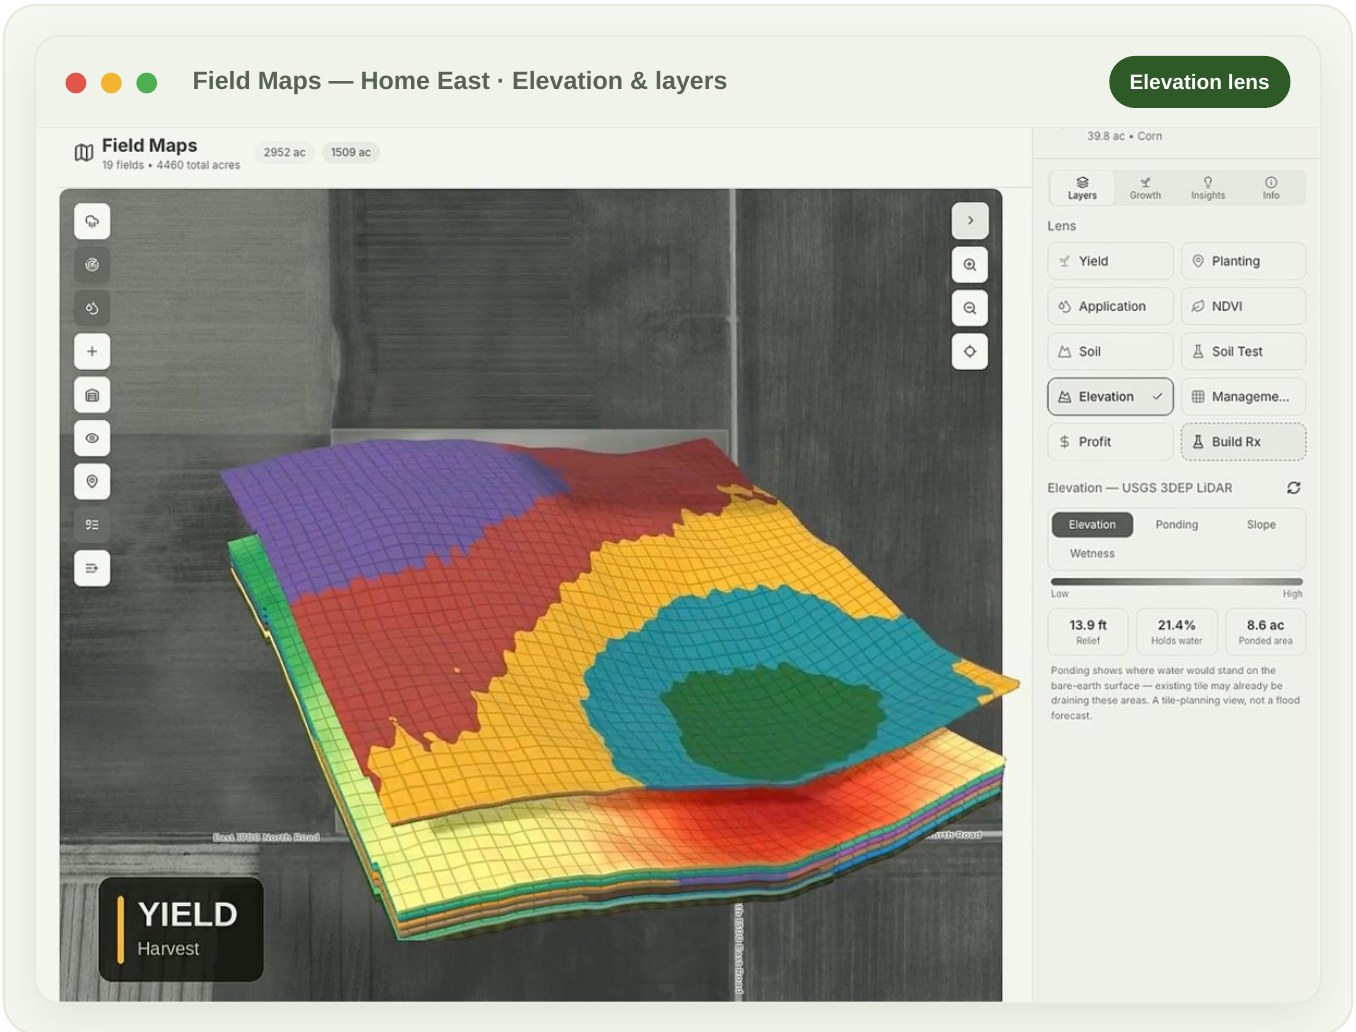This screenshot has height=1032, width=1356.
Task: Click the 8.6 ac Ponded area card
Action: (x=1265, y=631)
